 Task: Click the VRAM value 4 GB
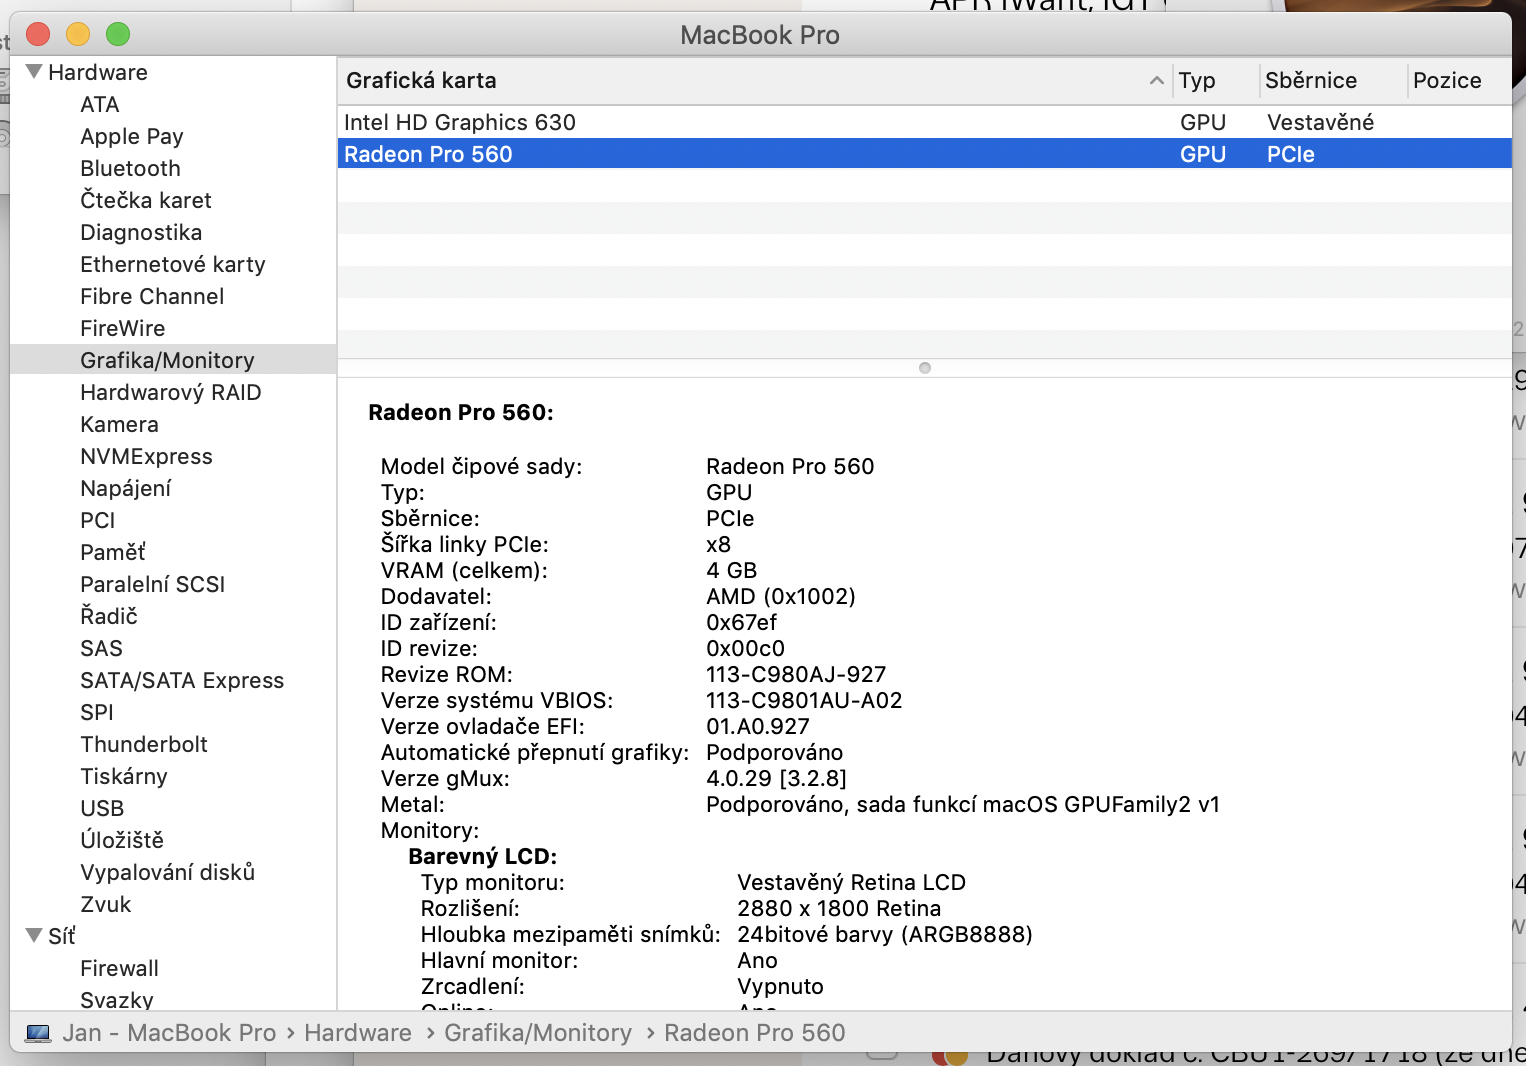(x=732, y=570)
